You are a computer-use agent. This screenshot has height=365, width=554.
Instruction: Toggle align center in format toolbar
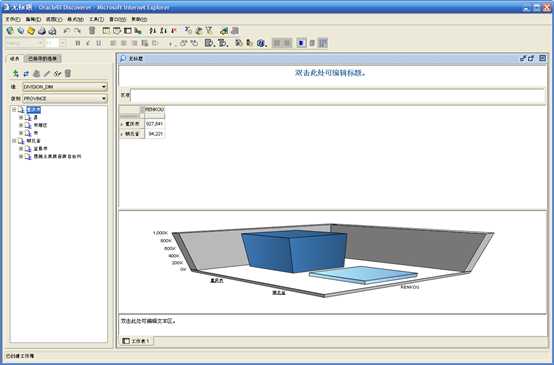(124, 43)
